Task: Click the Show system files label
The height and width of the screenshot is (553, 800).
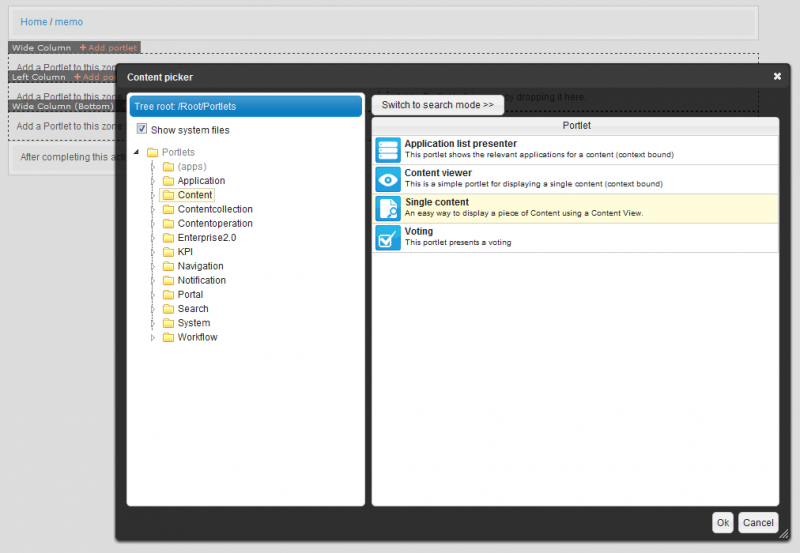Action: (x=190, y=130)
